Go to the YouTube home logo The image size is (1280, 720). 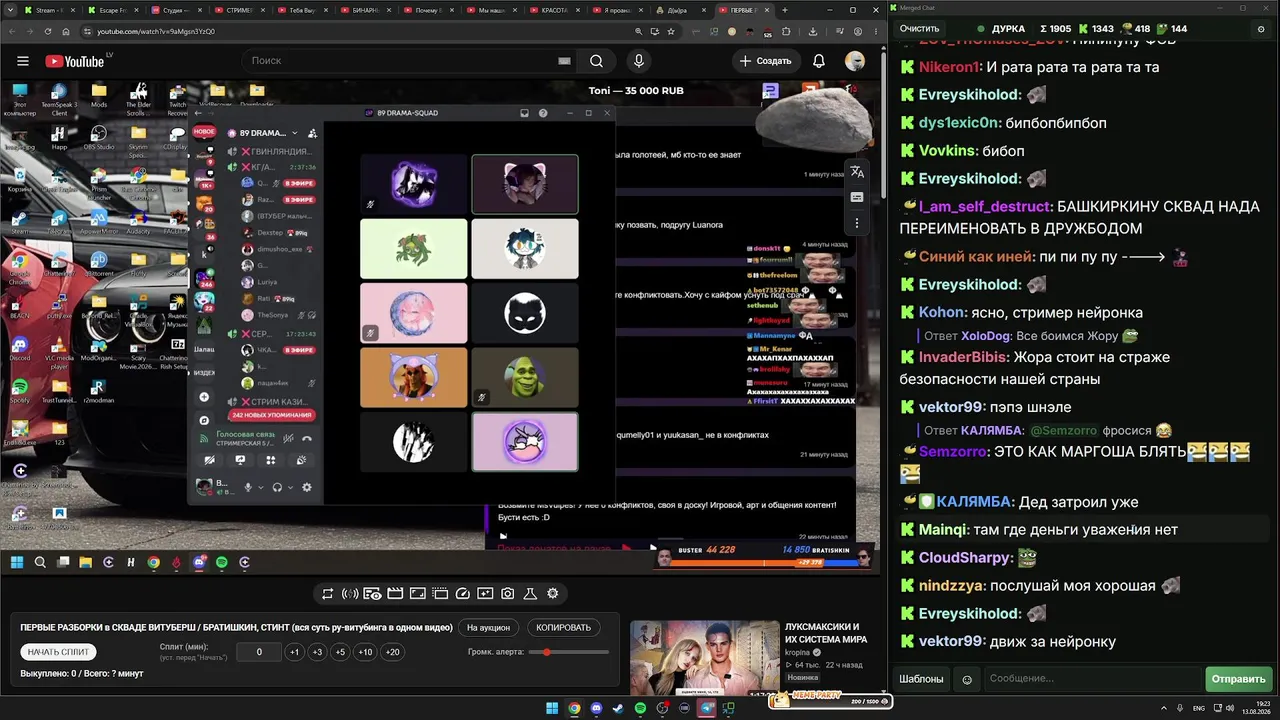tap(76, 61)
